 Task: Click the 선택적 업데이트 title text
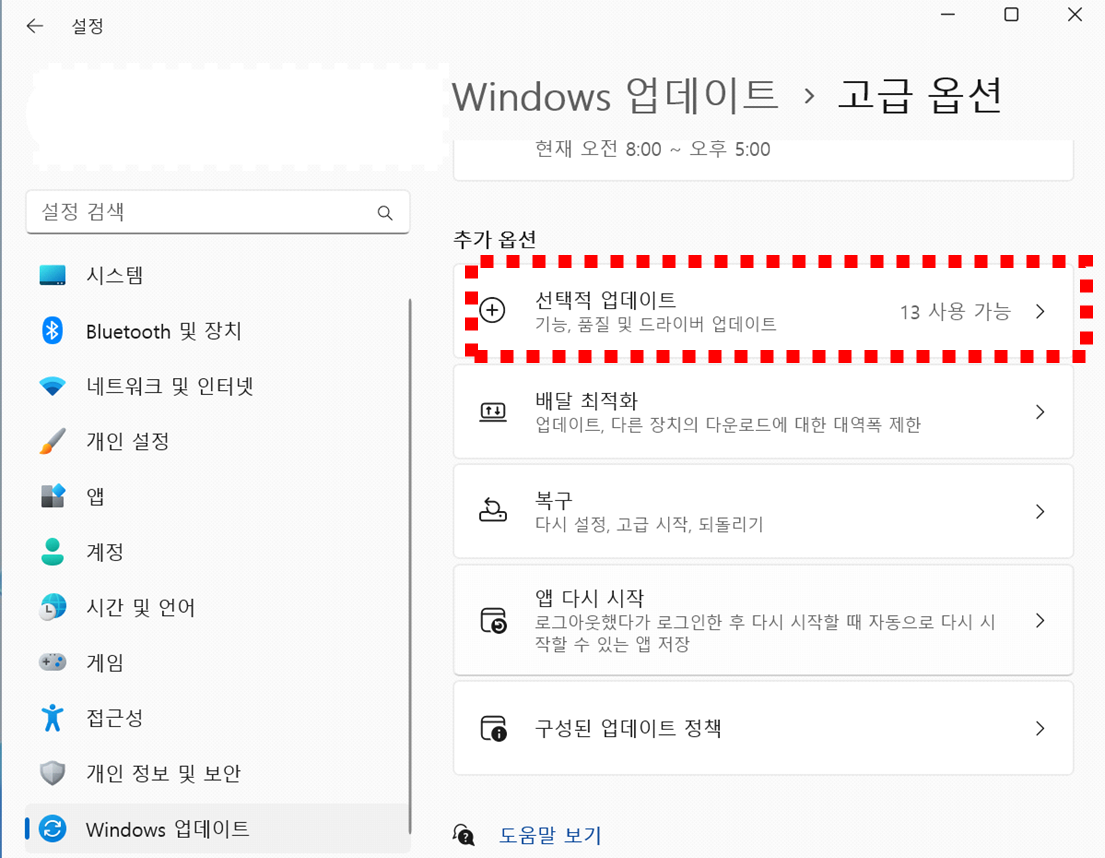(x=605, y=300)
